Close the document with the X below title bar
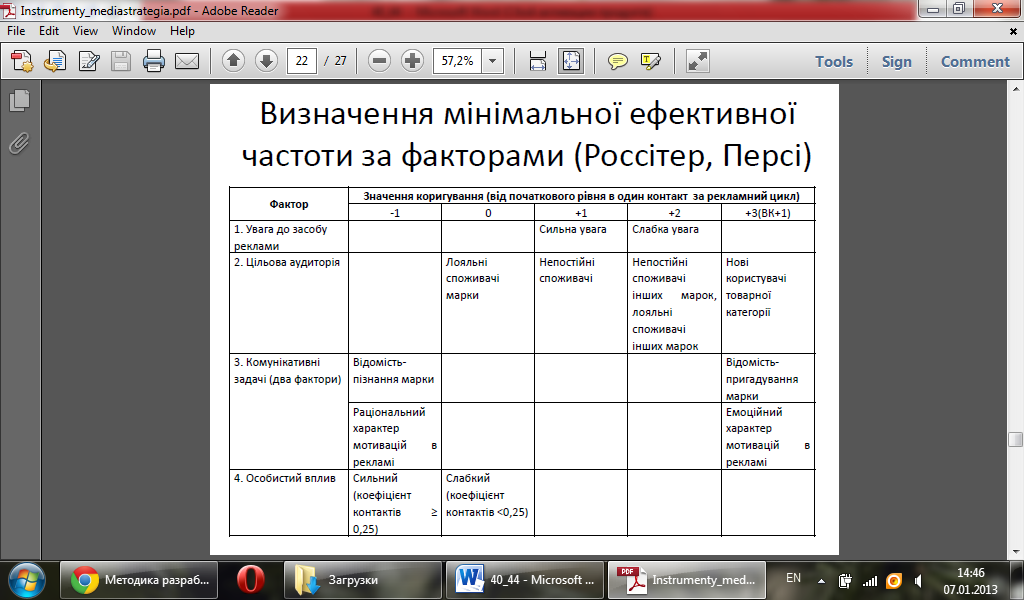 [x=1014, y=31]
